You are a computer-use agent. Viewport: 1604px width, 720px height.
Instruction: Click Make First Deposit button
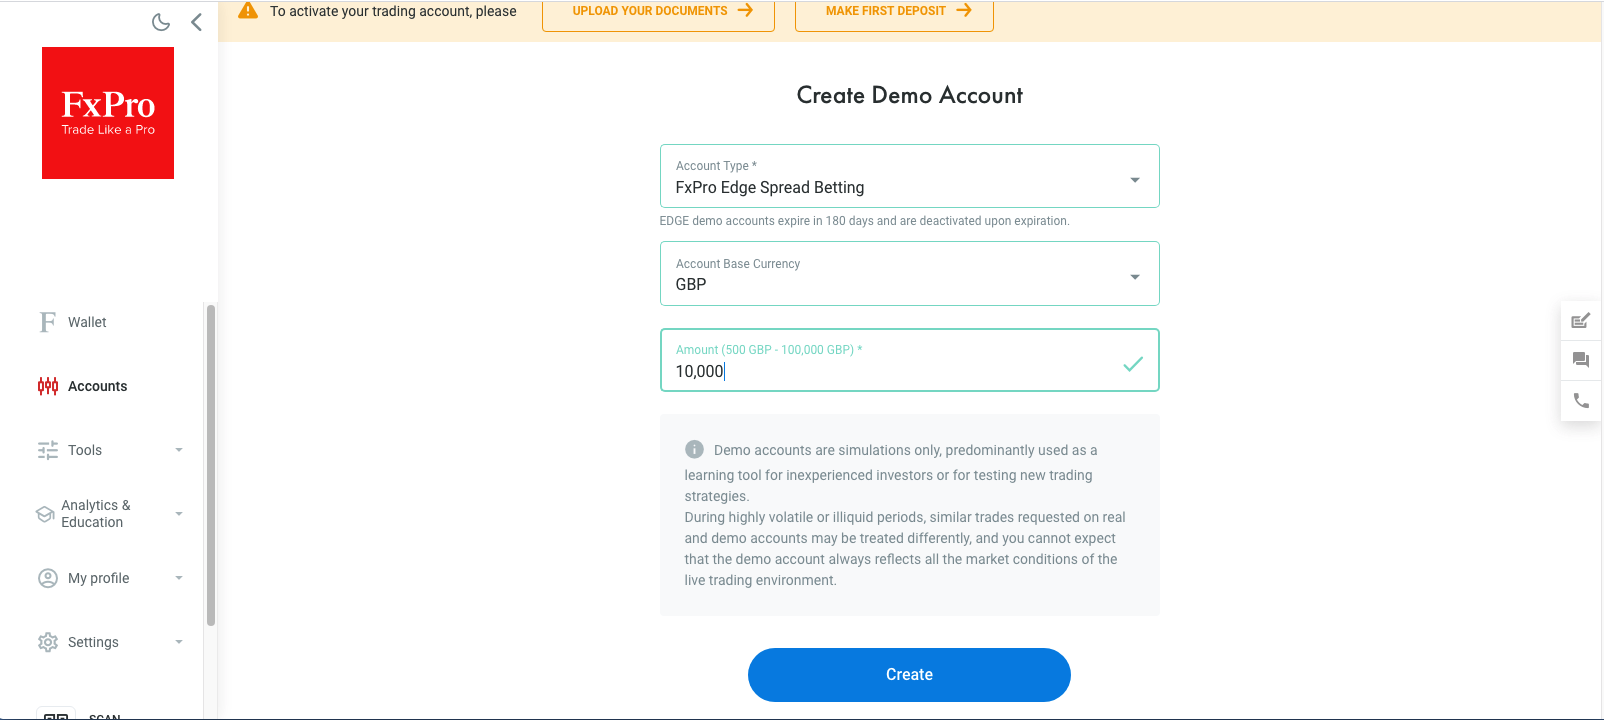coord(894,12)
